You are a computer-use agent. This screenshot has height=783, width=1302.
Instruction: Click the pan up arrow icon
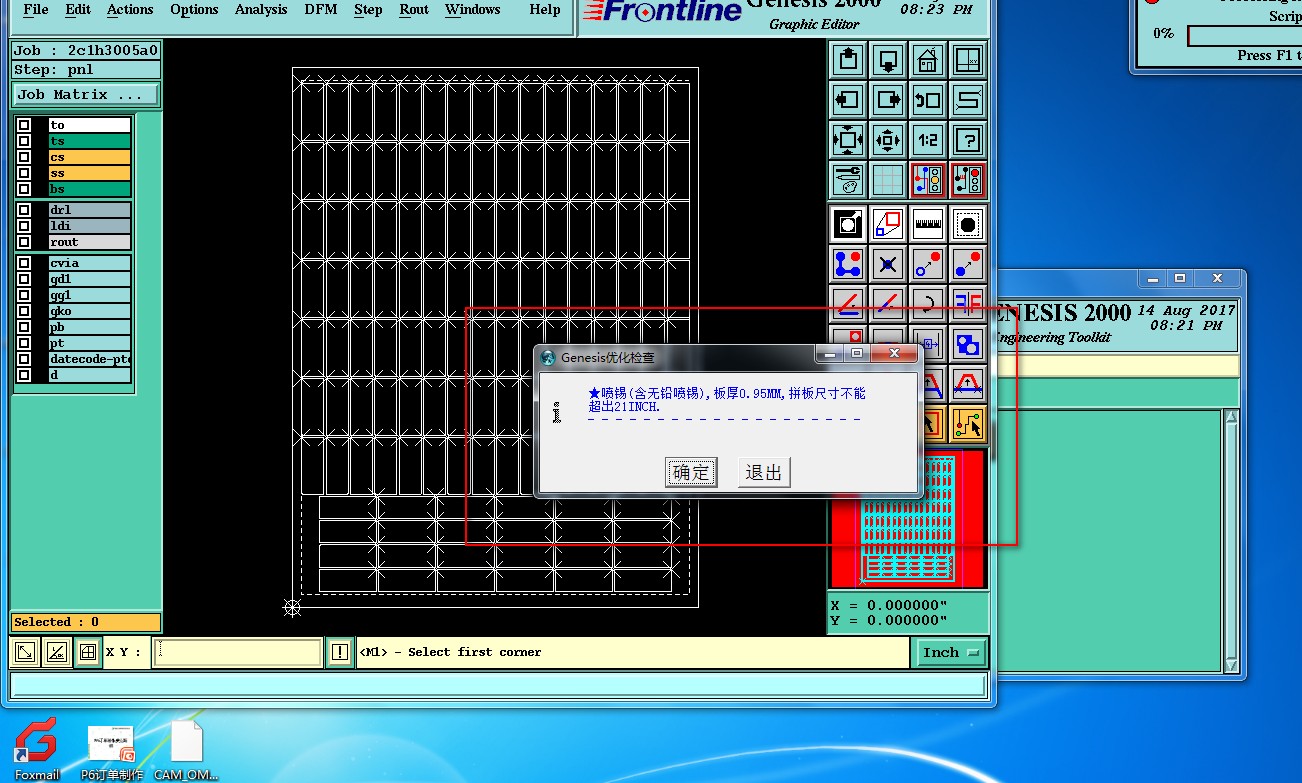pos(848,60)
